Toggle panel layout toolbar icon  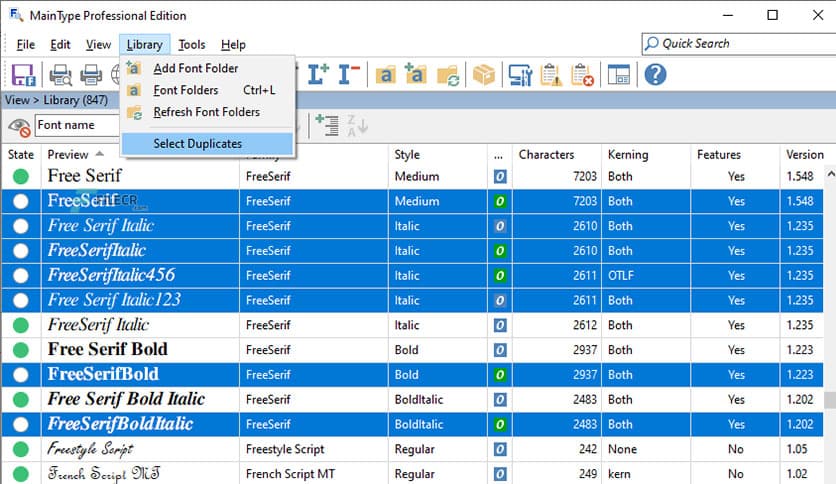point(618,75)
